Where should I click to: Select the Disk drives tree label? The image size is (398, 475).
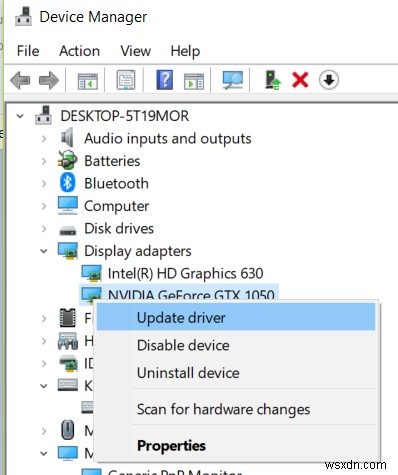[x=119, y=229]
